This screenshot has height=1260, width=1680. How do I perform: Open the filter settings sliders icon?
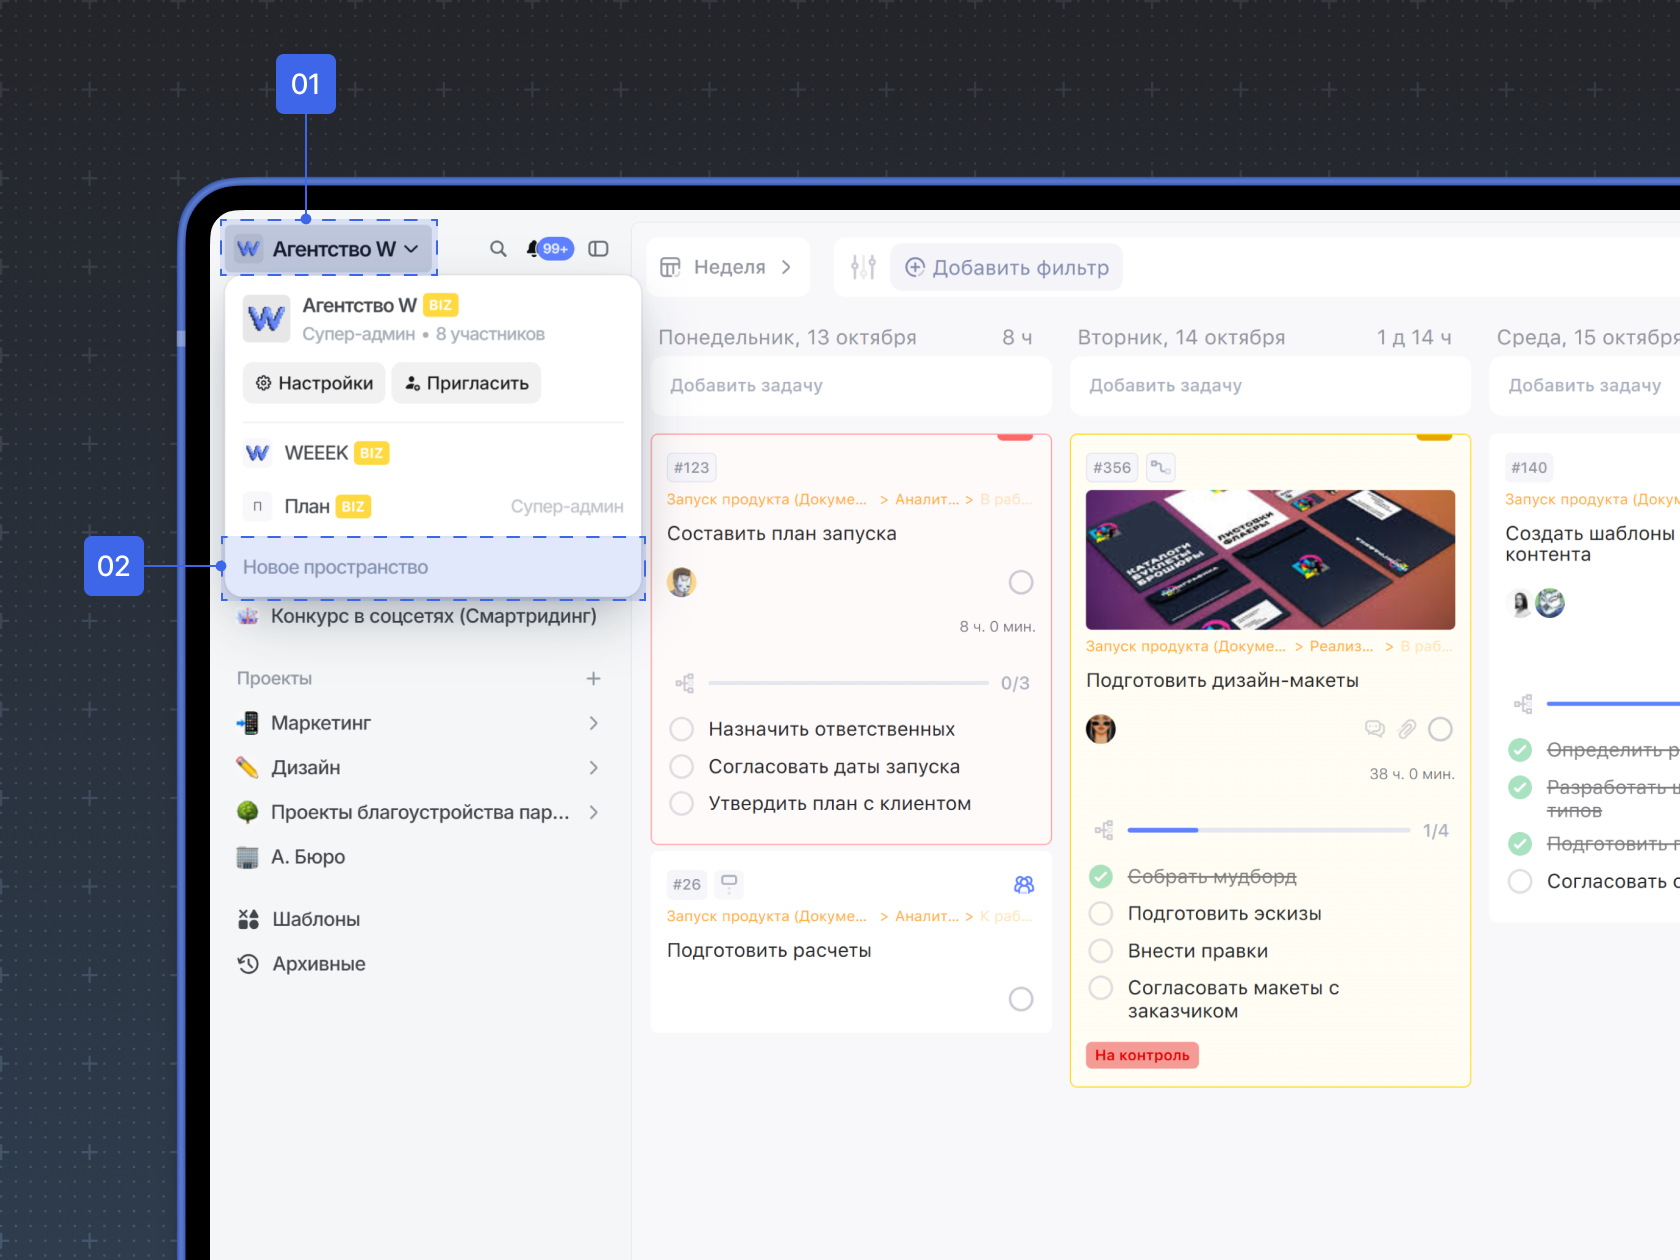[x=863, y=267]
